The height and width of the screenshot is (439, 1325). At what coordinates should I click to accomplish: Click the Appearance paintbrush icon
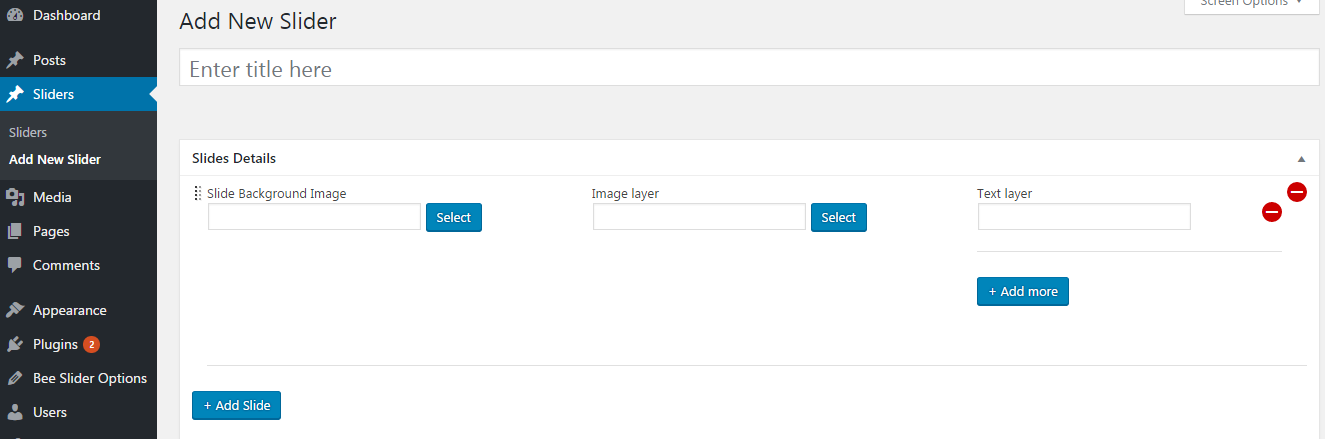click(x=15, y=310)
